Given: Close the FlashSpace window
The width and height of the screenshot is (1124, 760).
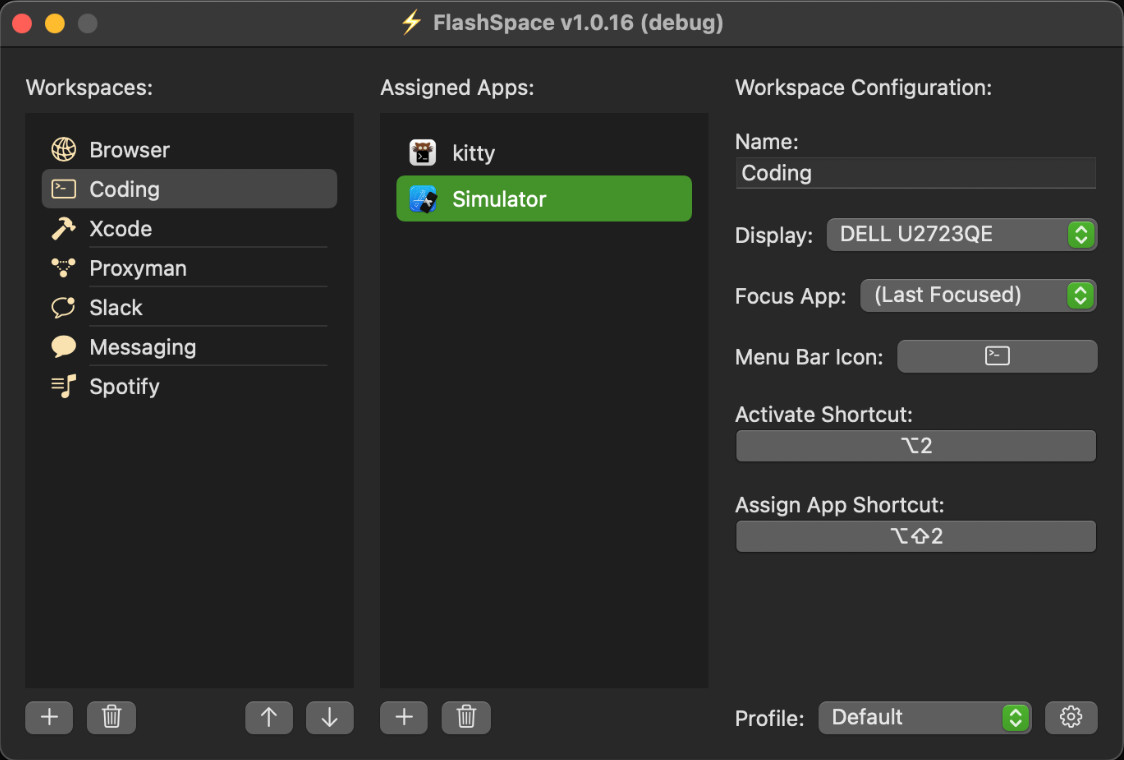Looking at the screenshot, I should [22, 24].
